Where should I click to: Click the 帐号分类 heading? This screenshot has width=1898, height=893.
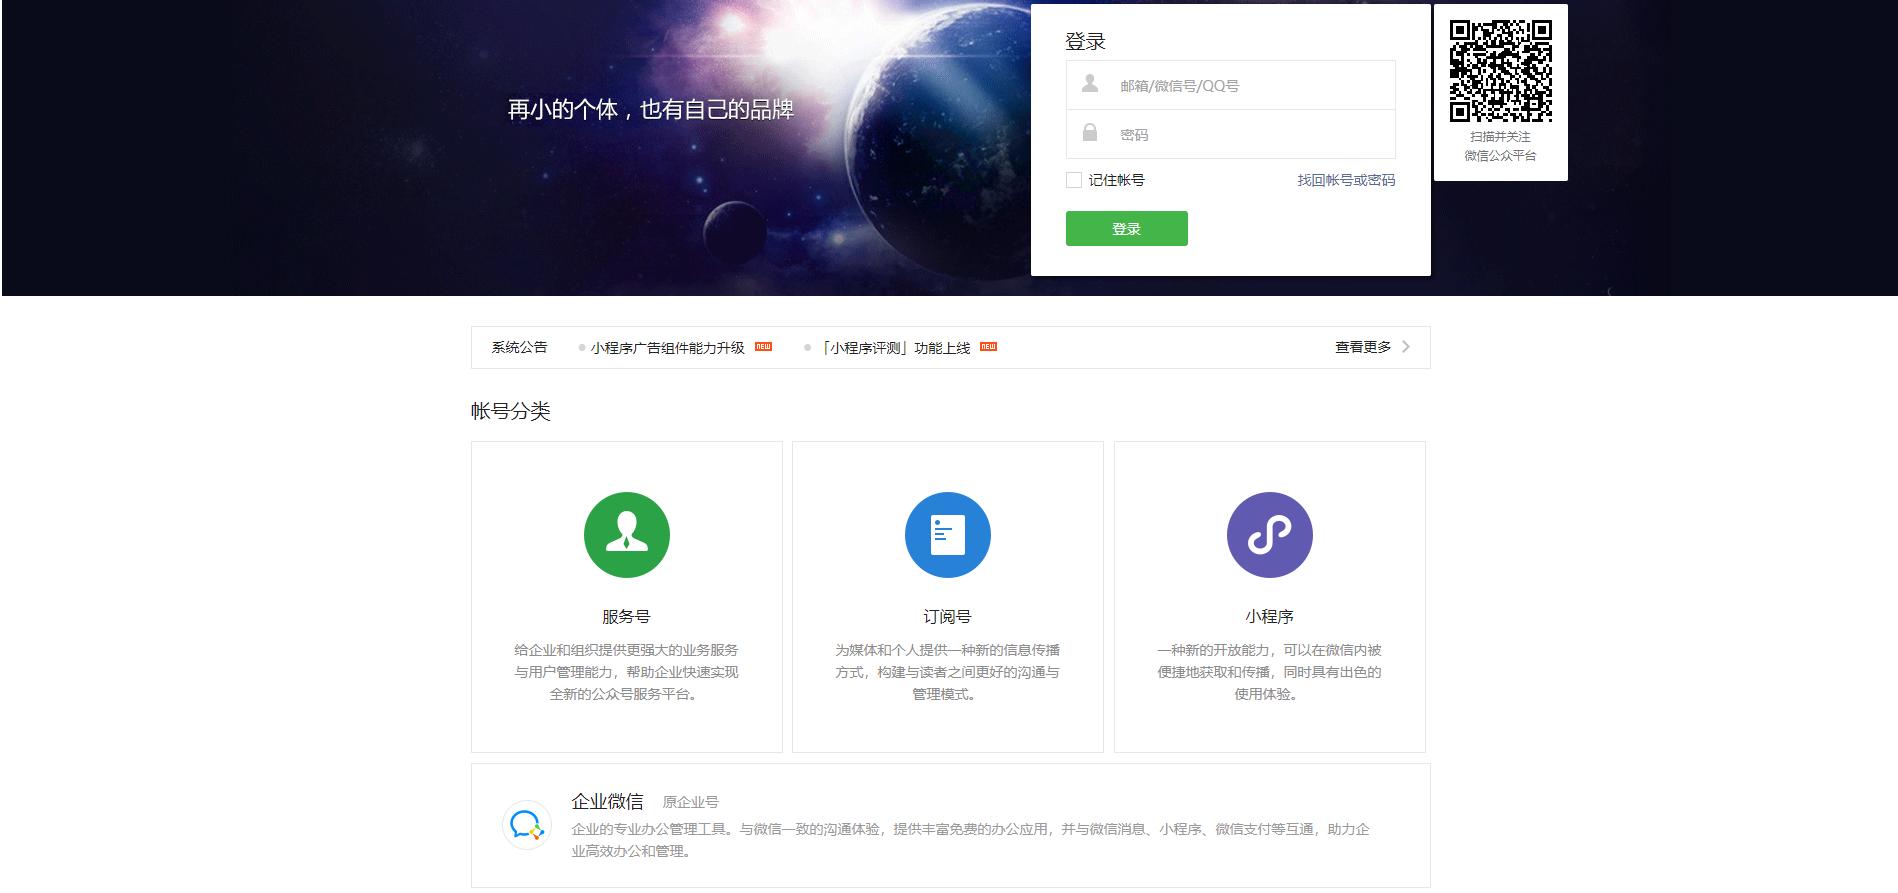511,411
